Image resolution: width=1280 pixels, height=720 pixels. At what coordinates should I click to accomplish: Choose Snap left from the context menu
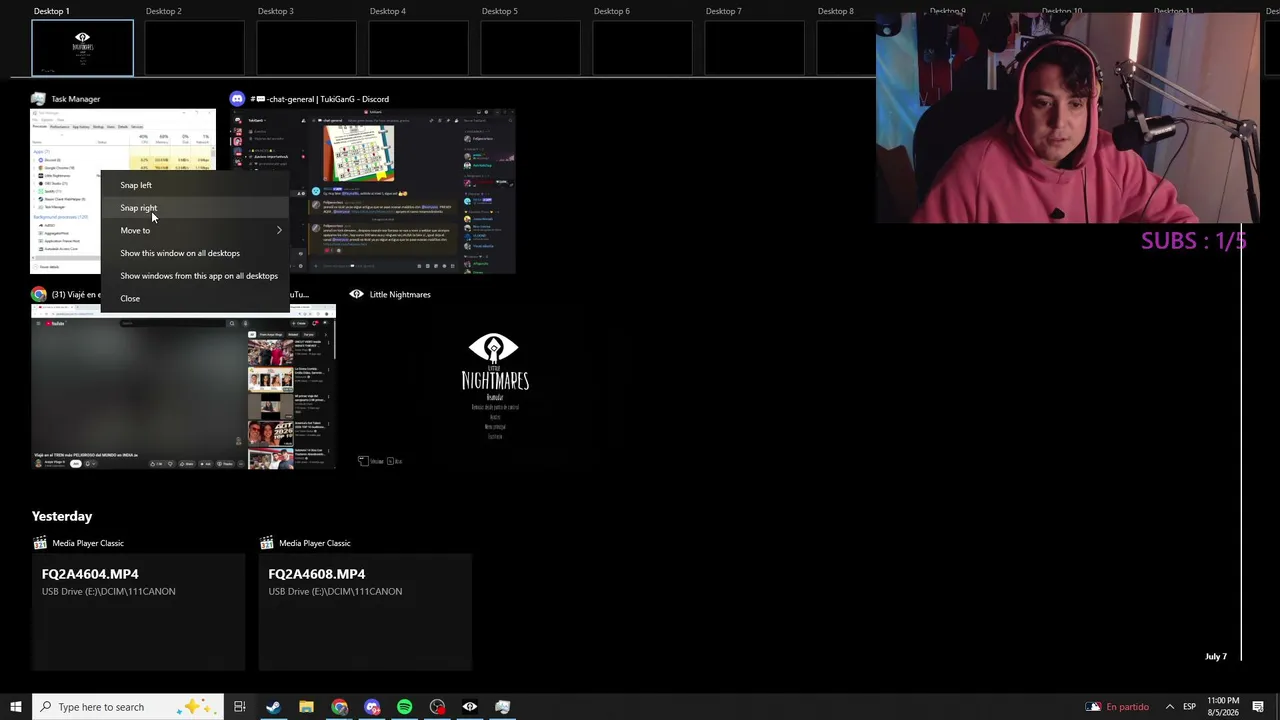(195, 185)
